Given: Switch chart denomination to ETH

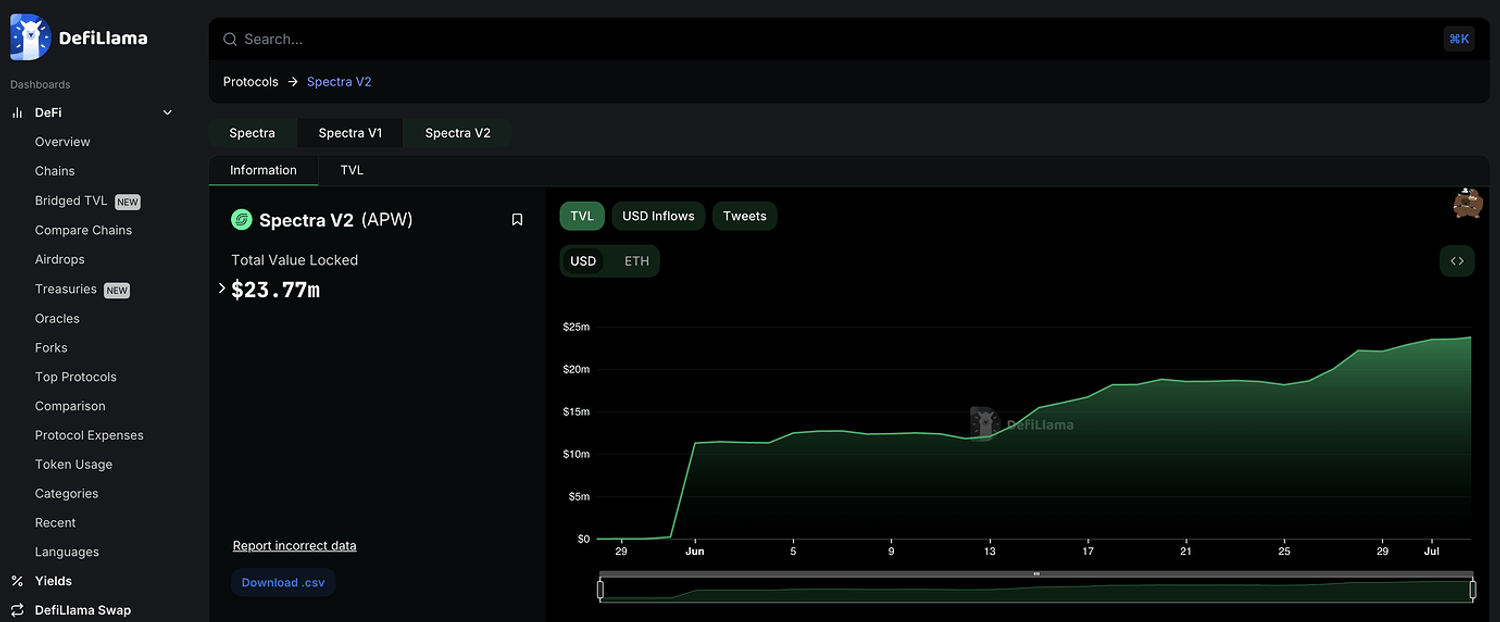Looking at the screenshot, I should coord(636,261).
